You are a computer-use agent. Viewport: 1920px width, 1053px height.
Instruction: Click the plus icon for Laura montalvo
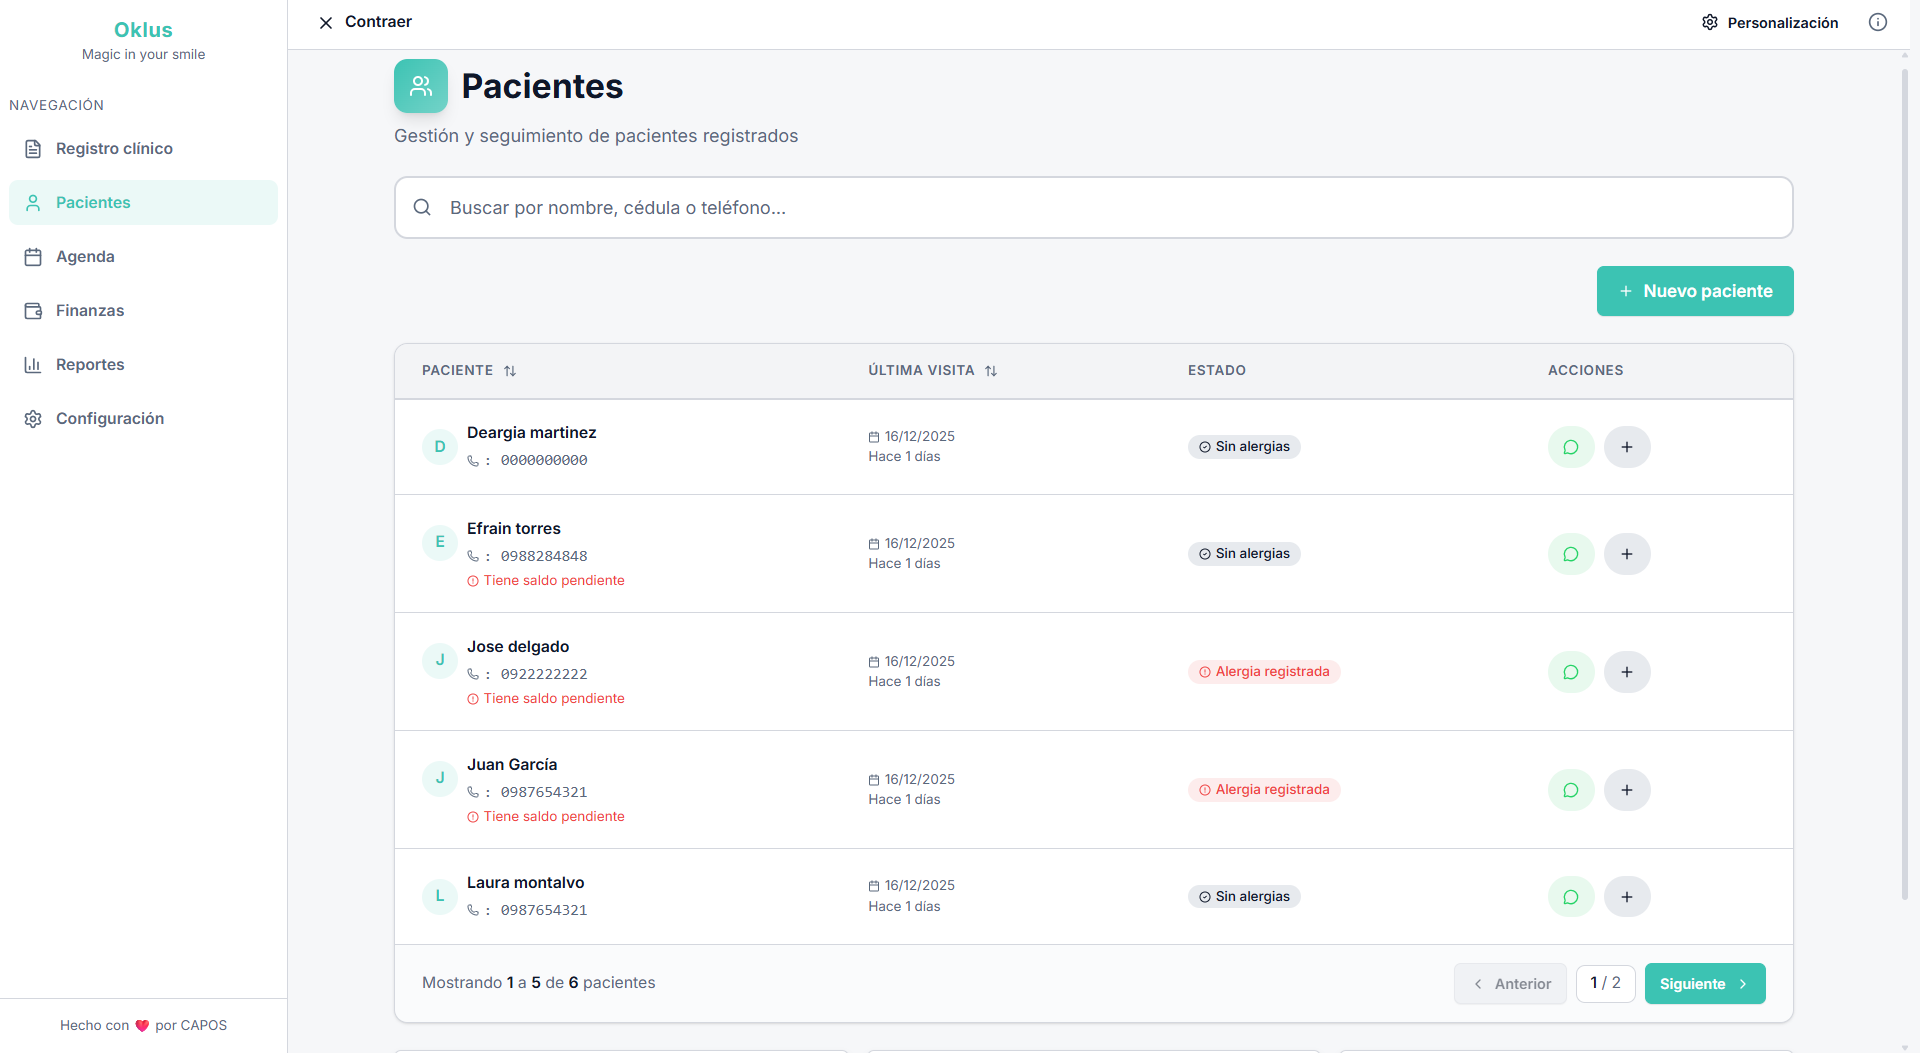pyautogui.click(x=1626, y=897)
